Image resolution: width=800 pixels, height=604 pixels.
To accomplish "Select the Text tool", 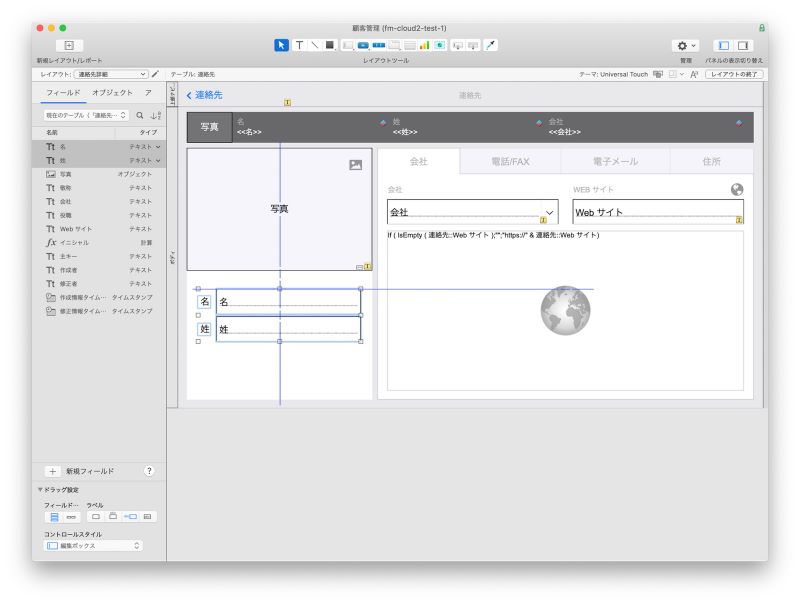I will [299, 45].
